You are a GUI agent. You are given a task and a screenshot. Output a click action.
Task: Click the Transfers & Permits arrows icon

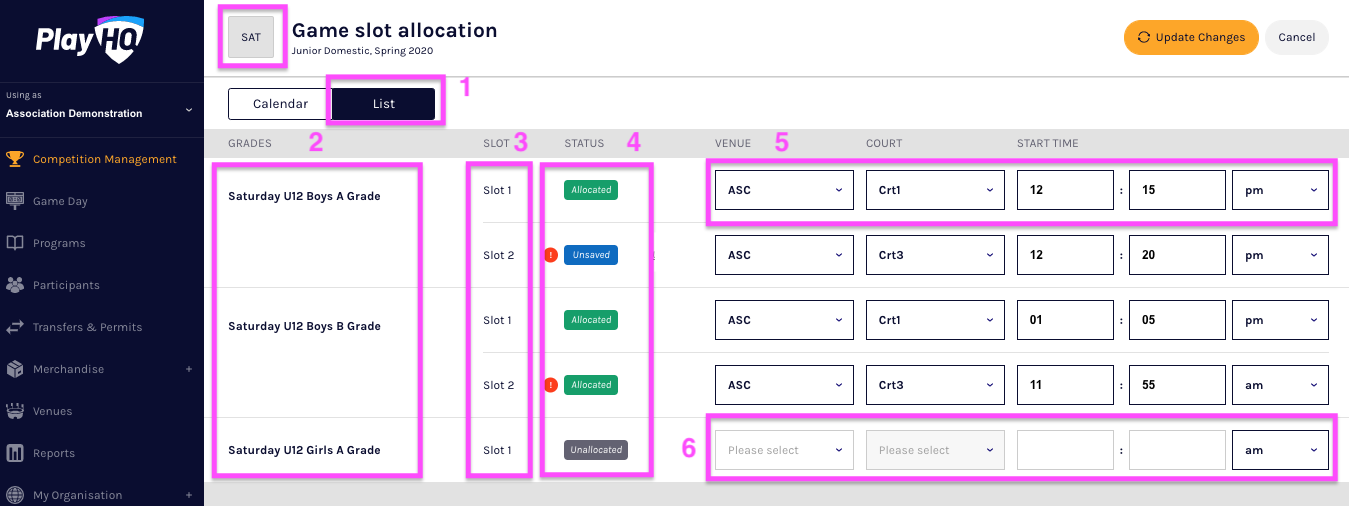(15, 327)
